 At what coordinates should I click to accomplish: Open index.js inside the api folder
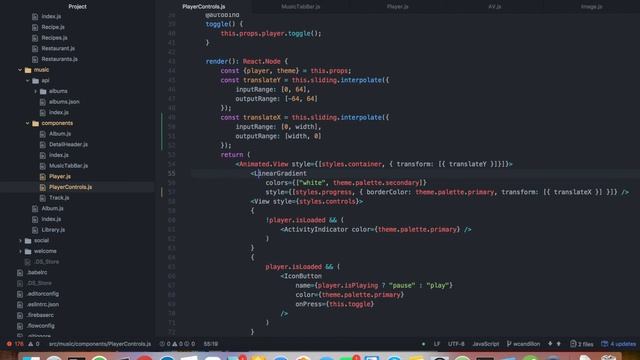(59, 112)
